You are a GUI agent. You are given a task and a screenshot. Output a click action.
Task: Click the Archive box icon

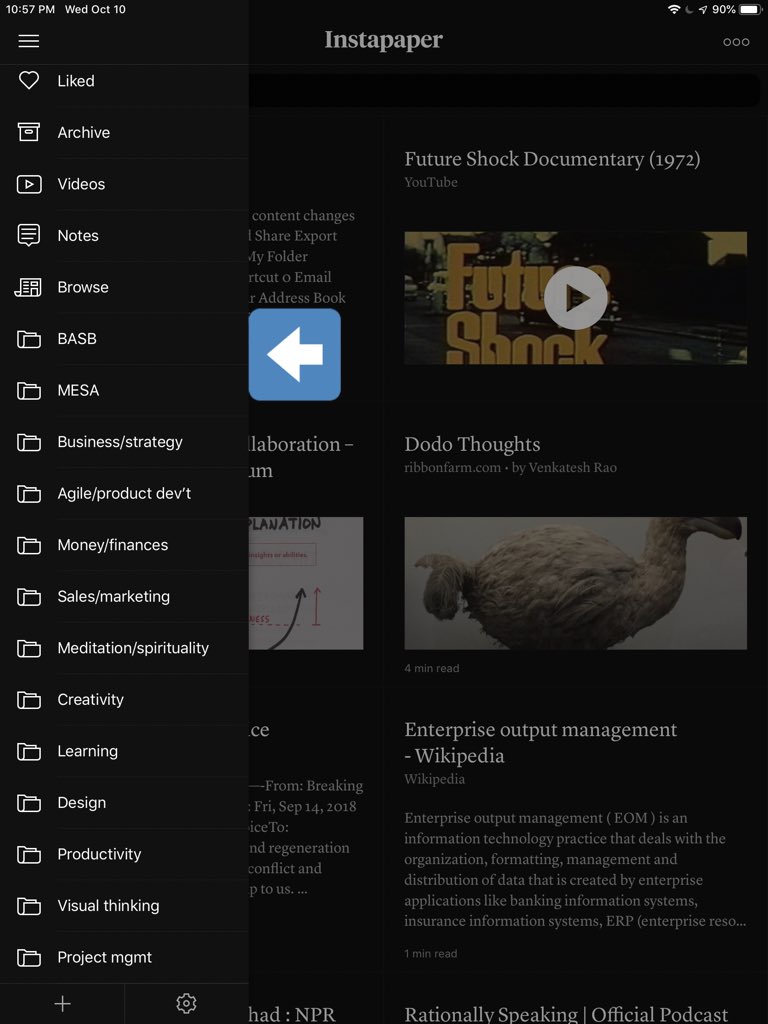click(29, 132)
